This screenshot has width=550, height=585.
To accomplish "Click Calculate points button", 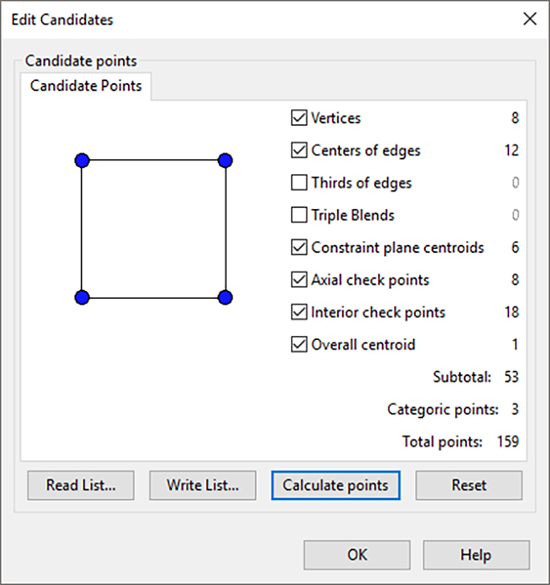I will (336, 485).
